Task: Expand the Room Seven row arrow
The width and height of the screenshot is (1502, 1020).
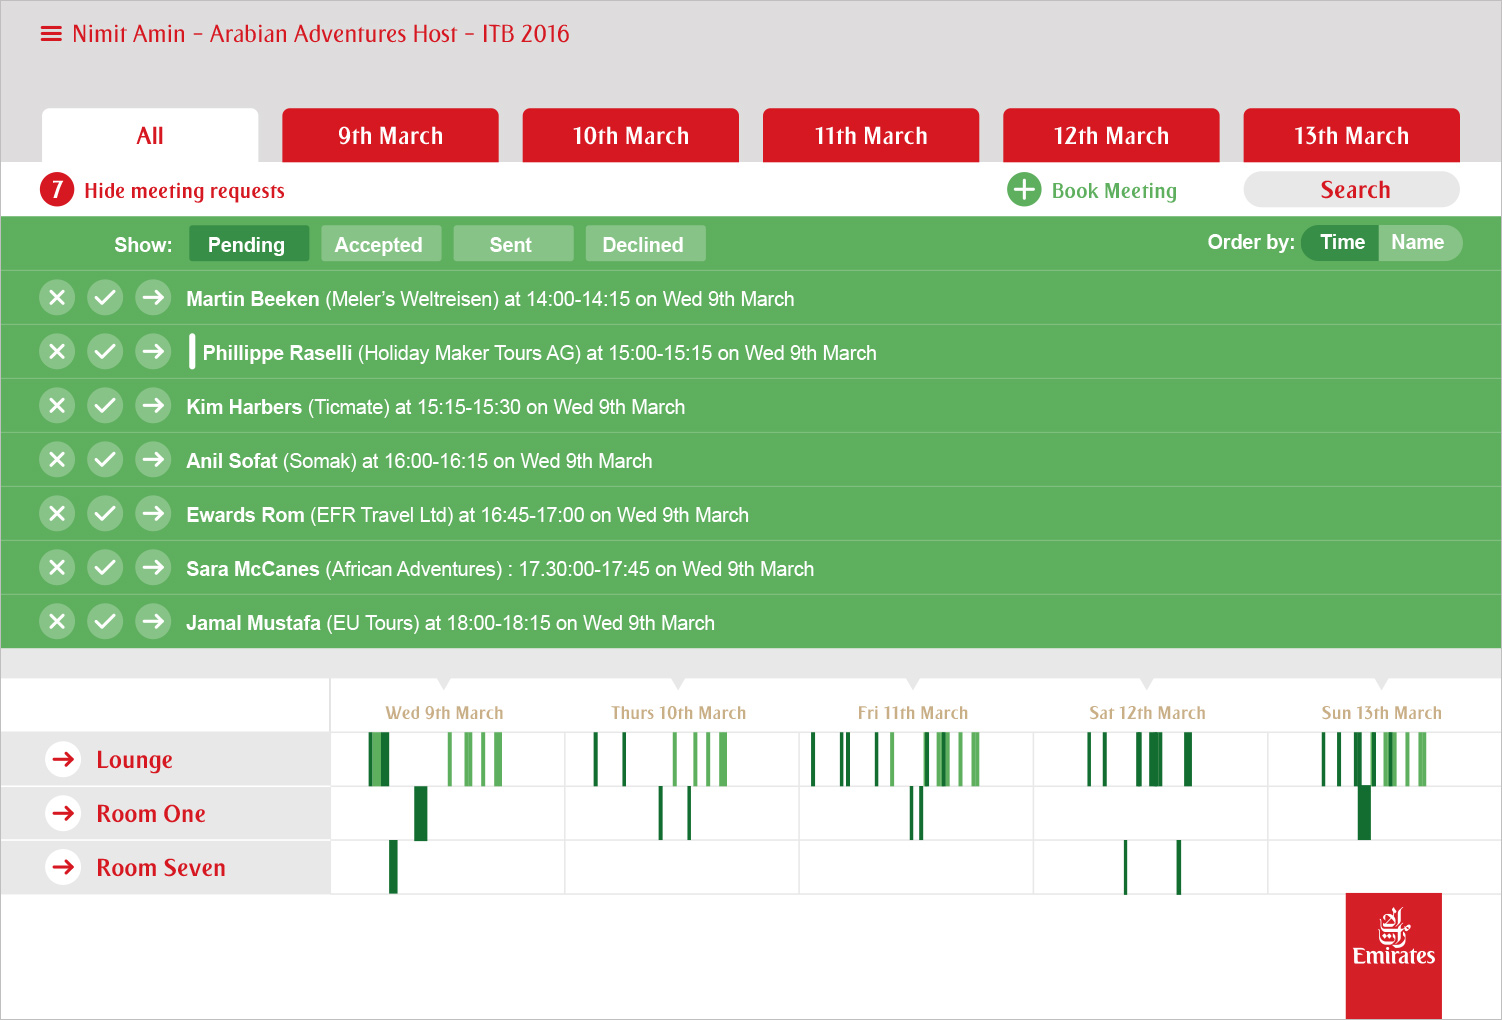Action: tap(64, 867)
